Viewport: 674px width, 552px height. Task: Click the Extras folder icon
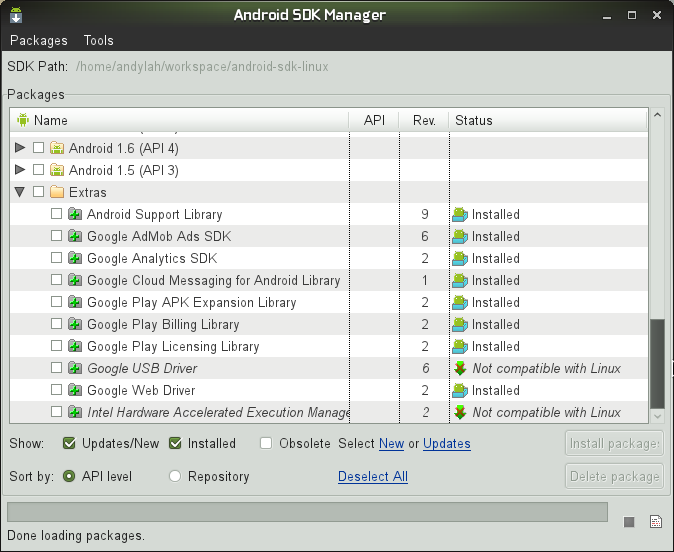click(x=57, y=192)
